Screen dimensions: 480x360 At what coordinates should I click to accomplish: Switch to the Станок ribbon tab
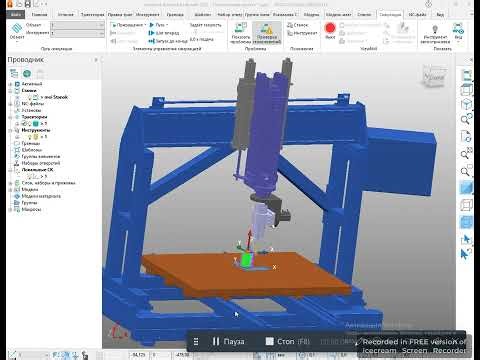(x=364, y=15)
